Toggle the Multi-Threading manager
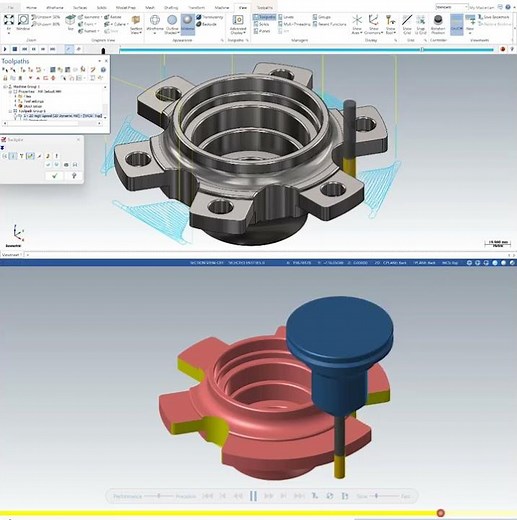Screen dimensions: 517x520 click(x=294, y=24)
